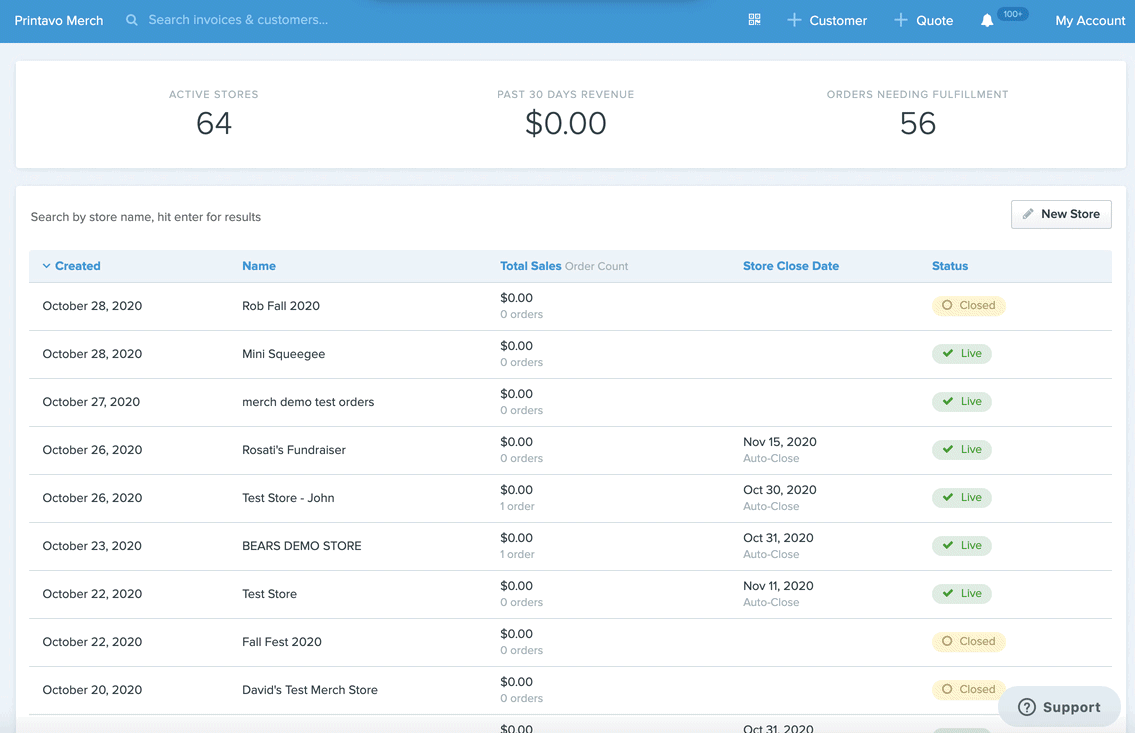1135x733 pixels.
Task: Open the Rob Fall 2020 store
Action: [x=281, y=306]
